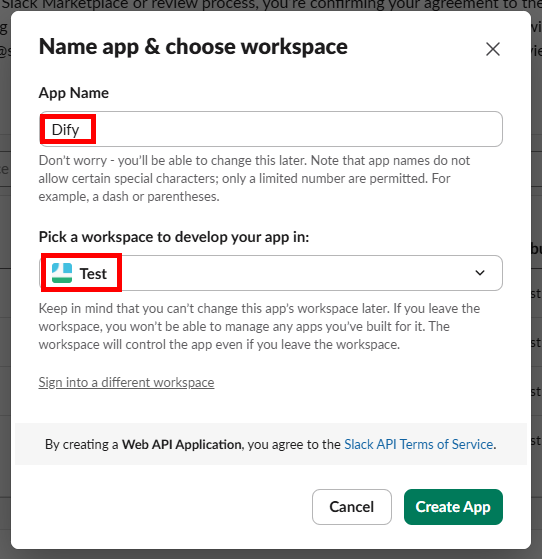
Task: Open Slack API Terms of Service link
Action: pos(419,445)
